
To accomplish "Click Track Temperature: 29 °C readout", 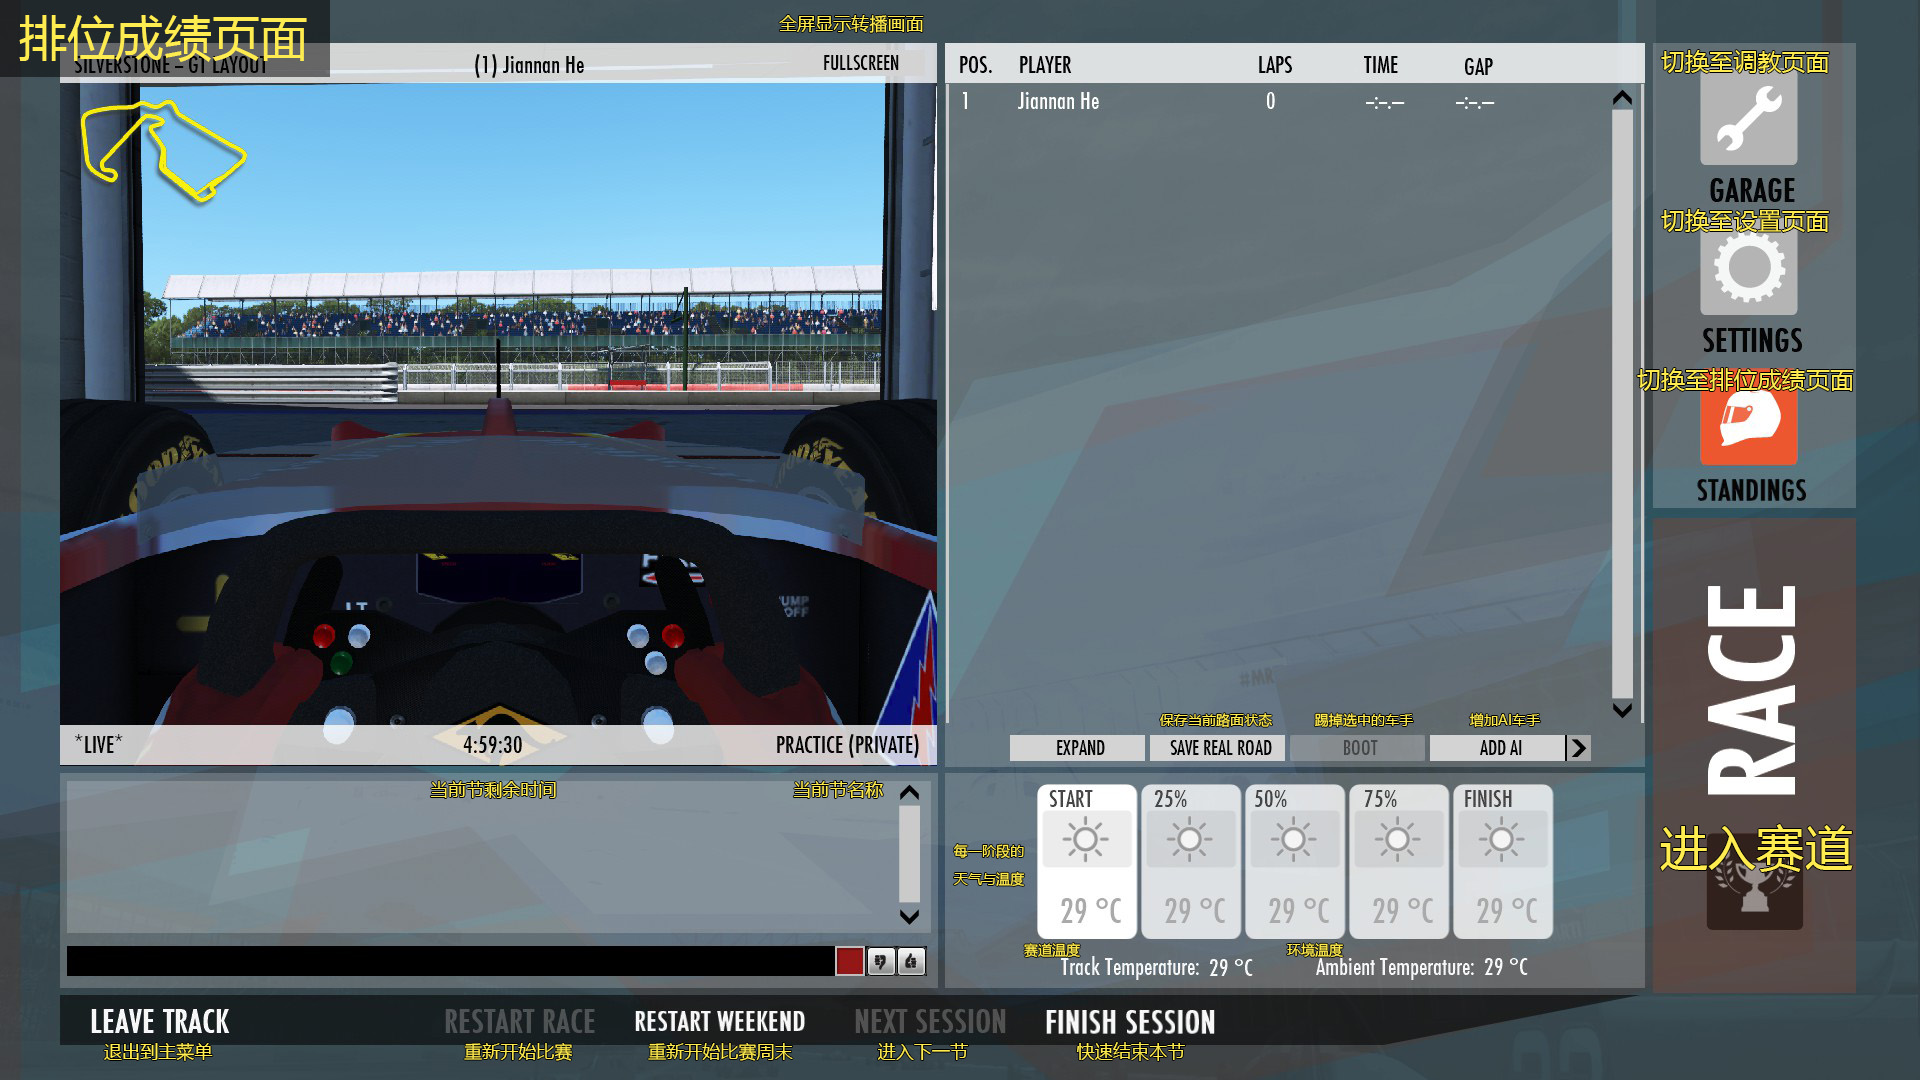I will coord(1156,967).
